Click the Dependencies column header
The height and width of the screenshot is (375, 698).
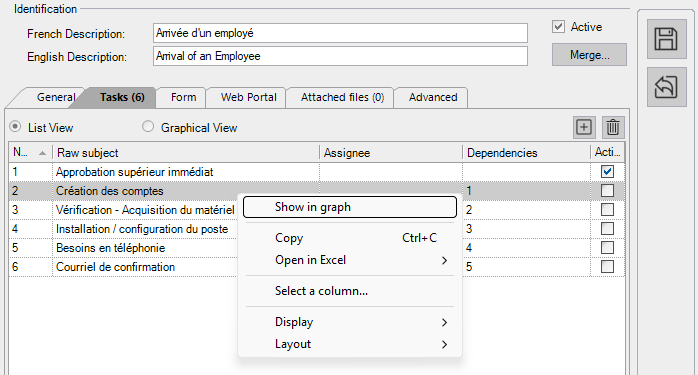[x=527, y=153]
